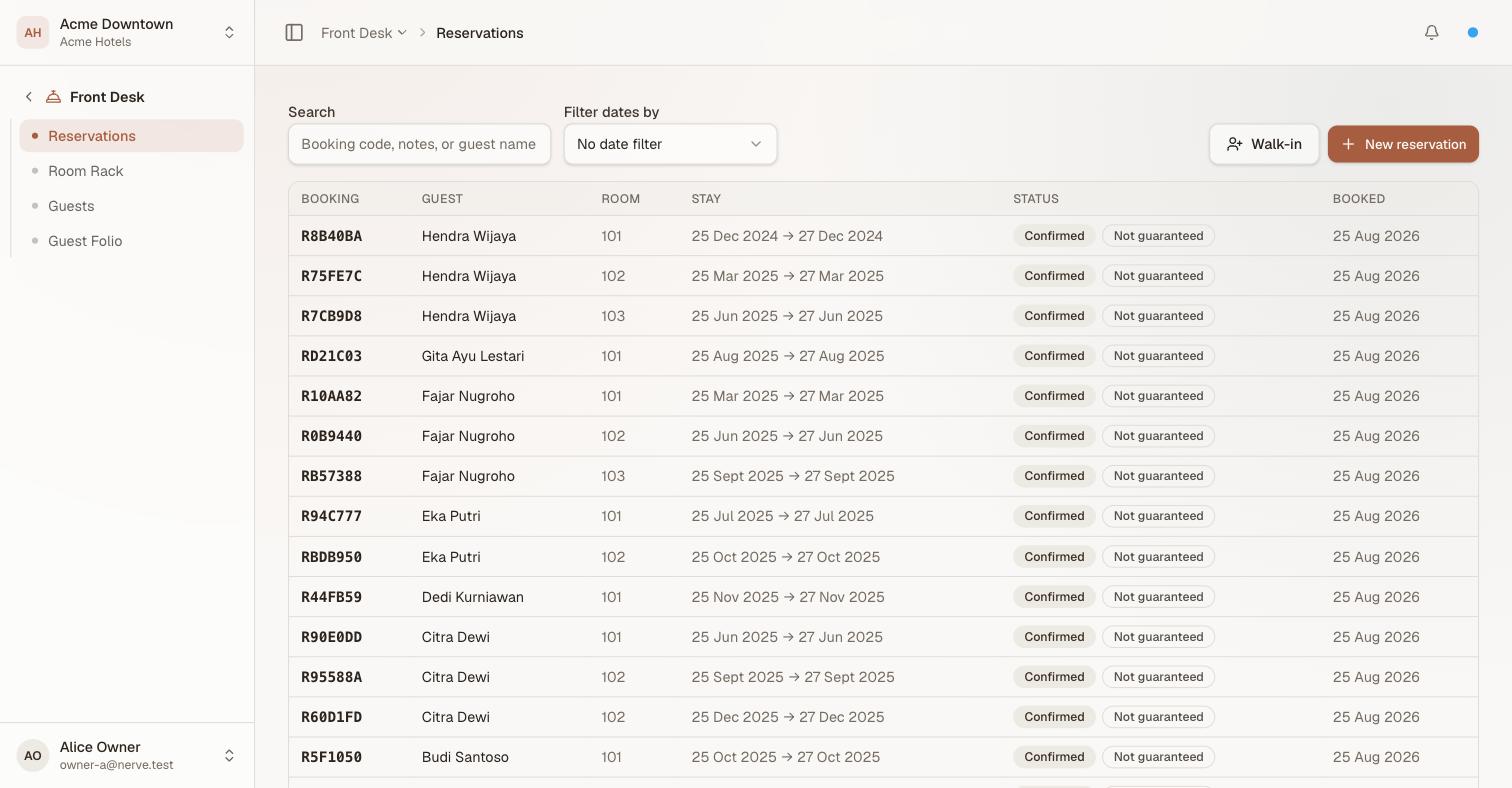Click the STATUS column header
The height and width of the screenshot is (788, 1512).
coord(1036,199)
